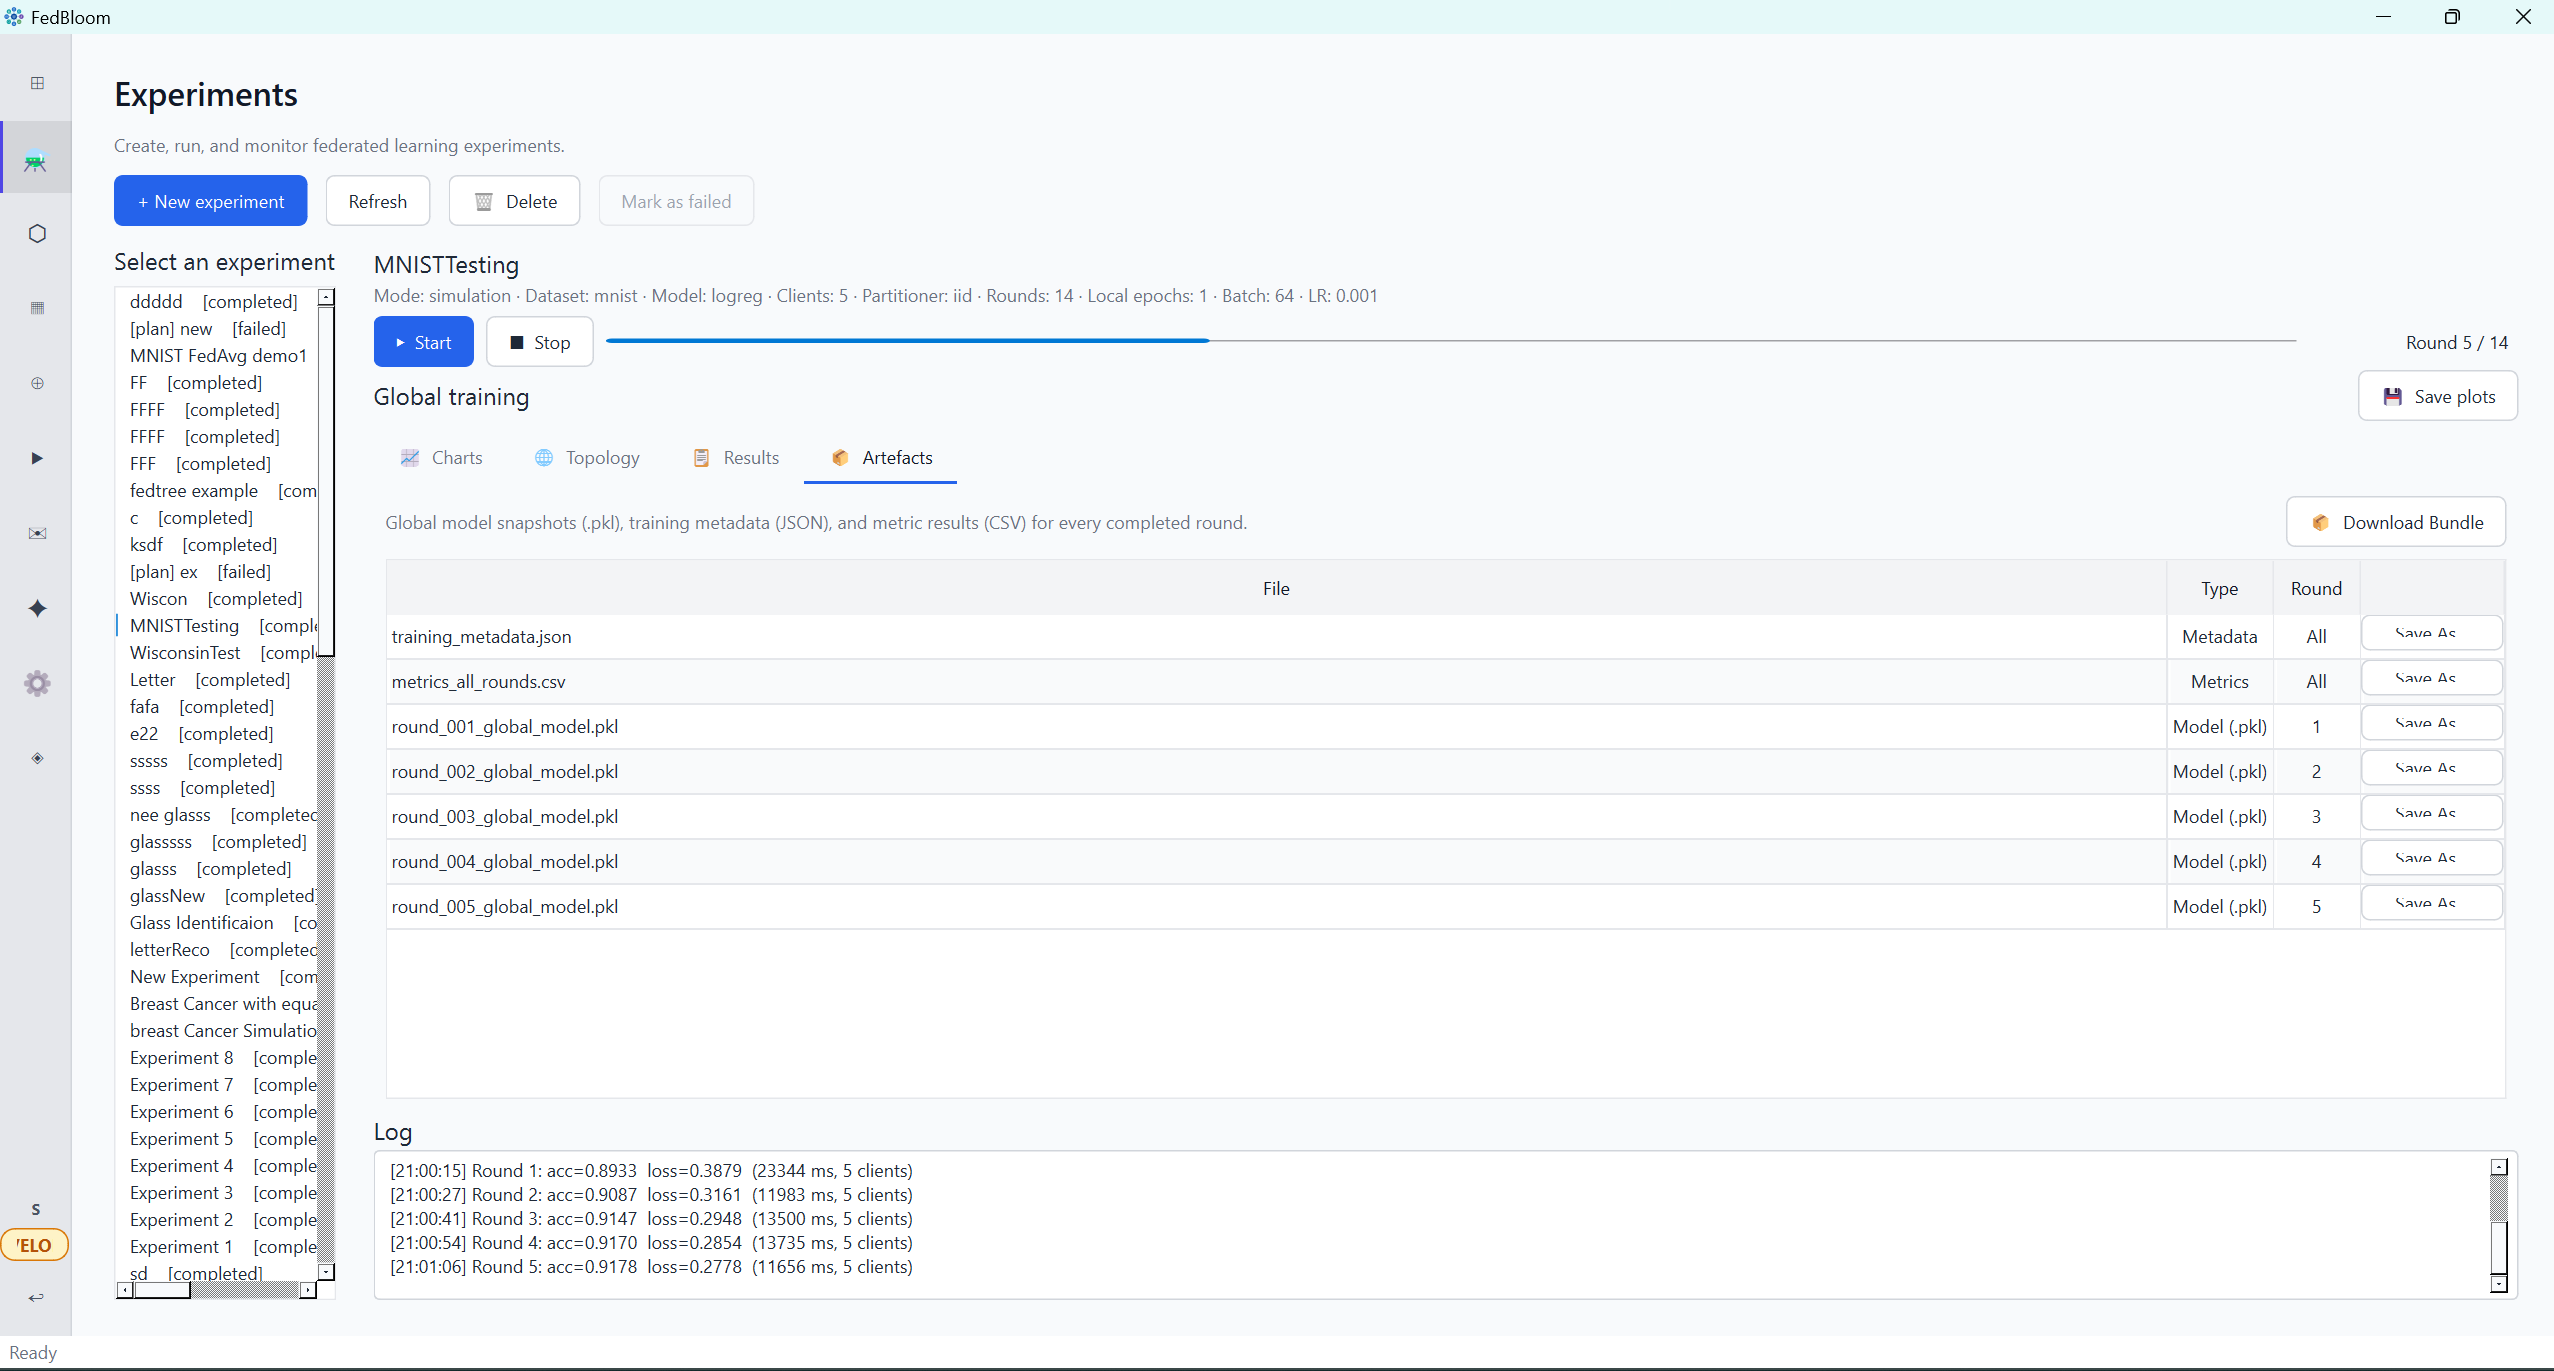Click the diamond icon in sidebar
Viewport: 2554px width, 1371px height.
[37, 758]
